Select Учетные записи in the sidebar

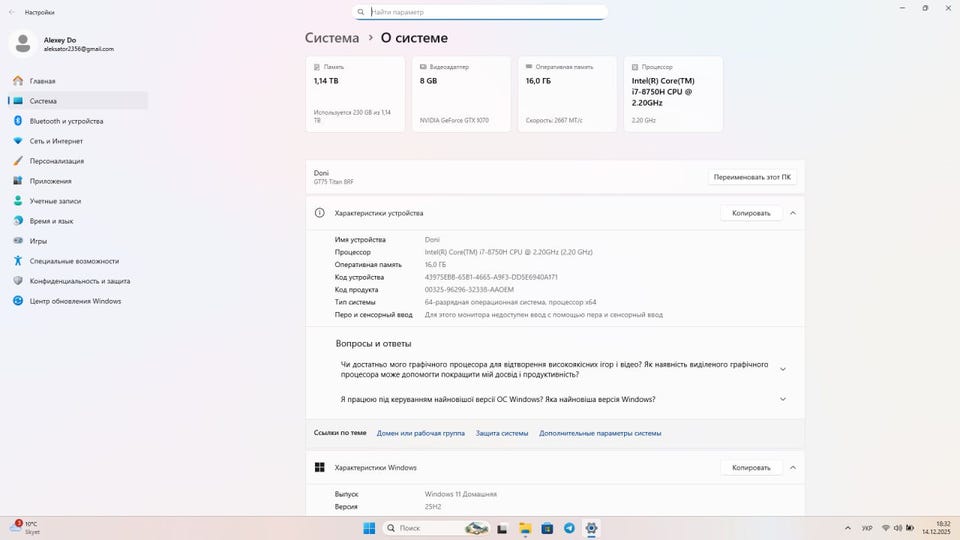tap(56, 201)
